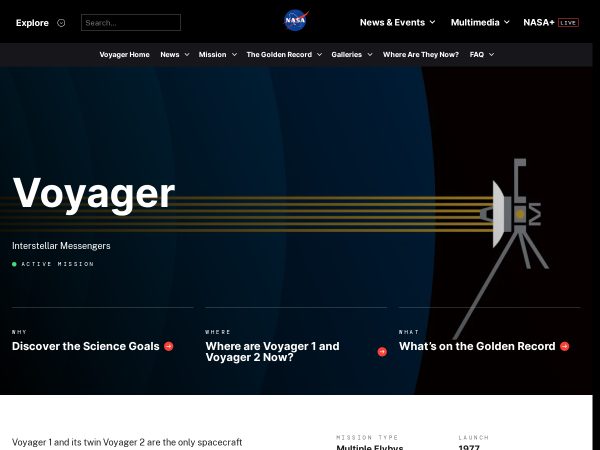Click the WHERE heading label
This screenshot has height=450, width=600.
218,332
